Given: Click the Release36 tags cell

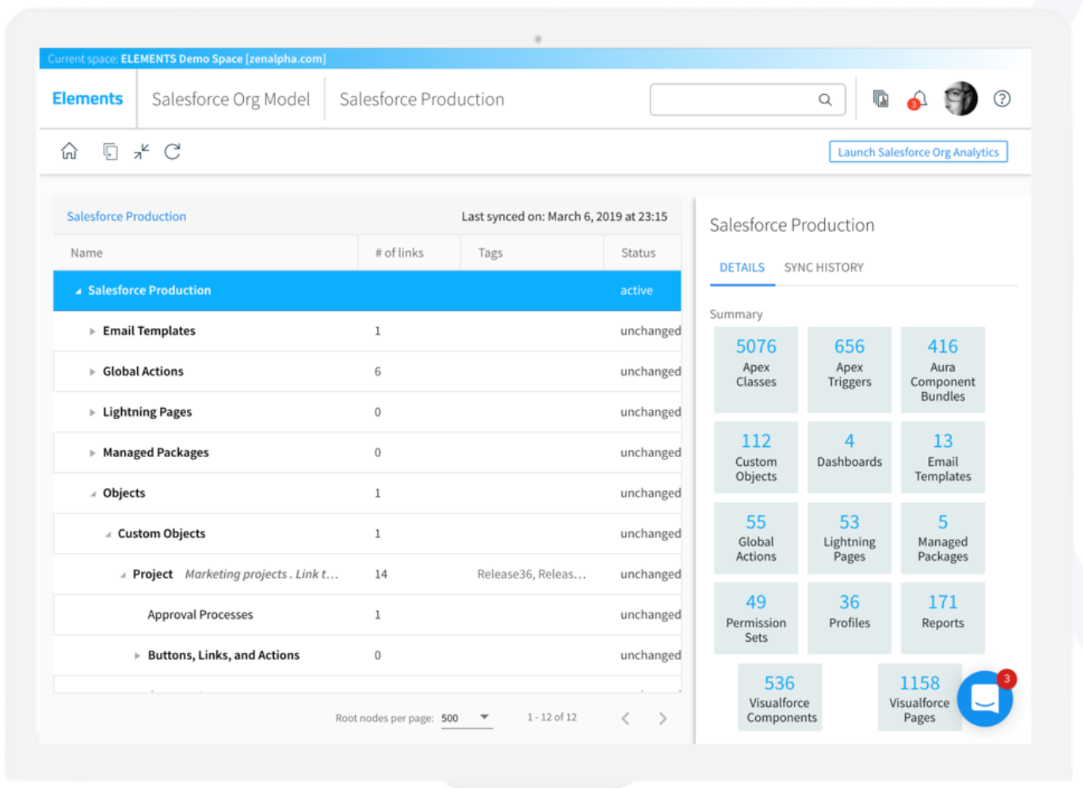Looking at the screenshot, I should pyautogui.click(x=531, y=574).
